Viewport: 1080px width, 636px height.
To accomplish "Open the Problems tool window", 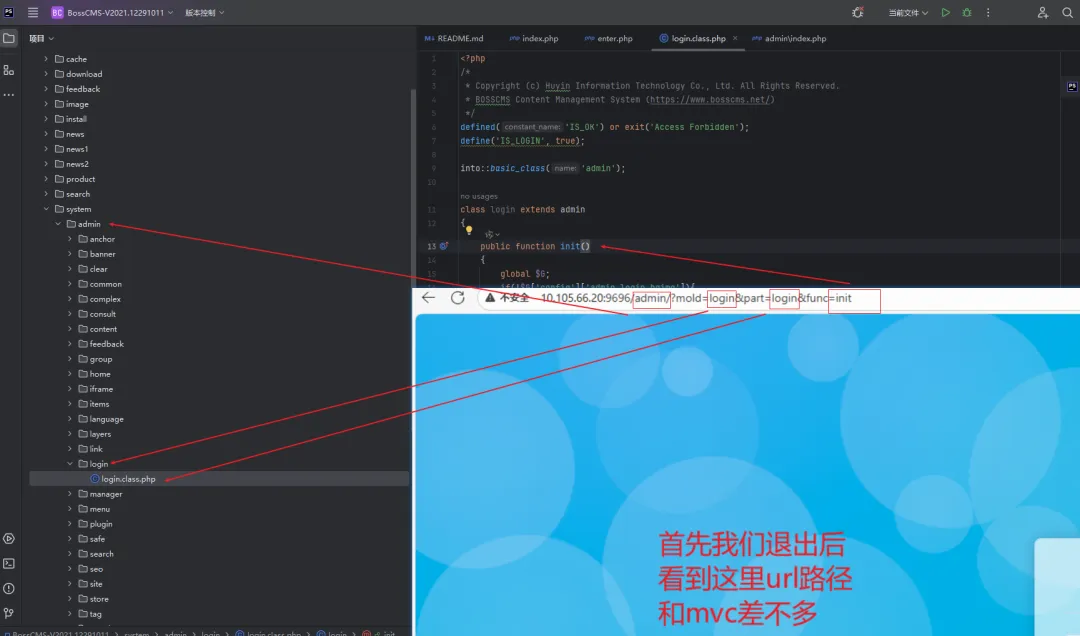I will 9,588.
